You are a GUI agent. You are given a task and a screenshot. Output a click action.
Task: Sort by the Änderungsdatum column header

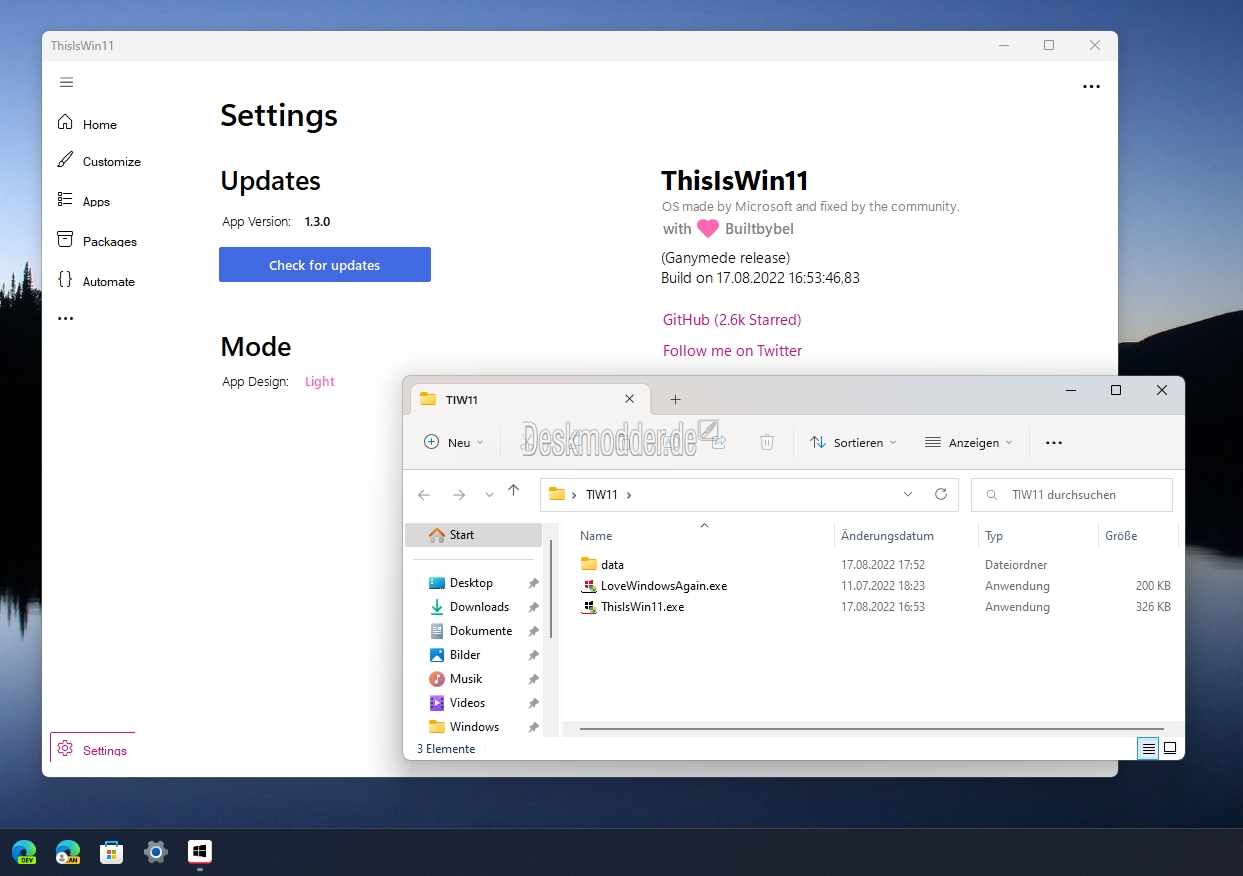point(887,536)
